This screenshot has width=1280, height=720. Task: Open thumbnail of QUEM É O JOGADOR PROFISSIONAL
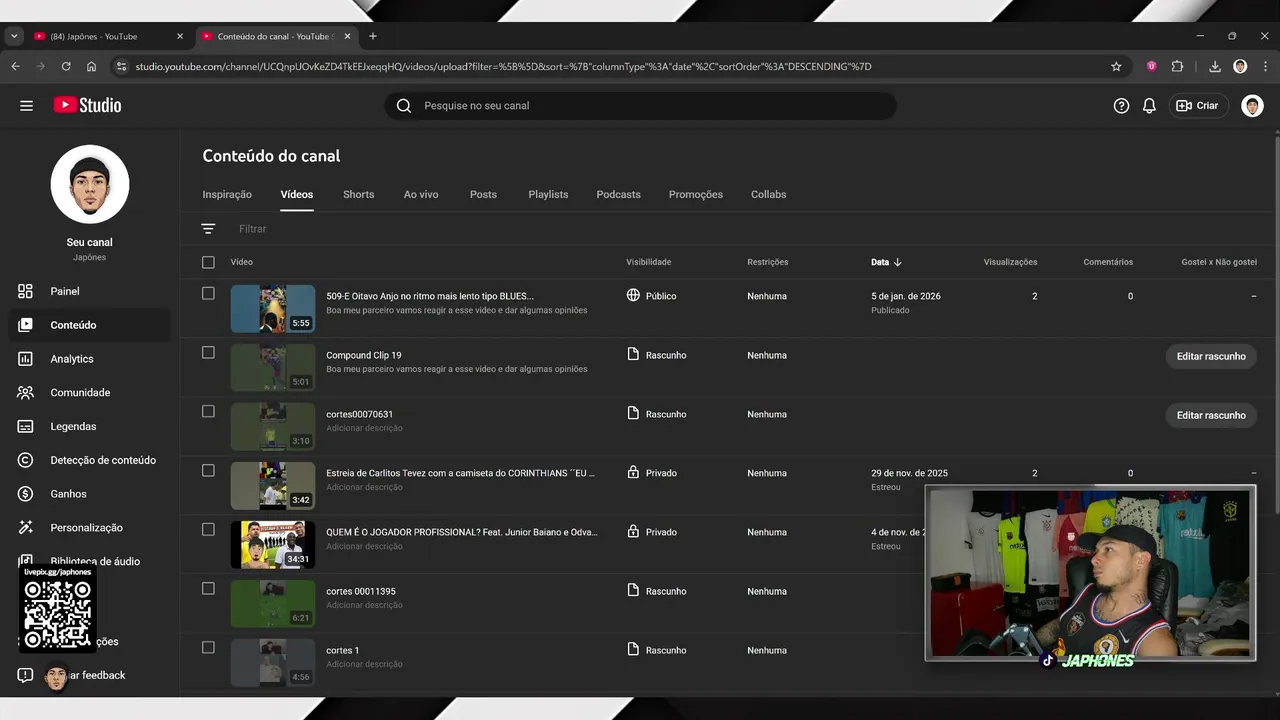273,545
